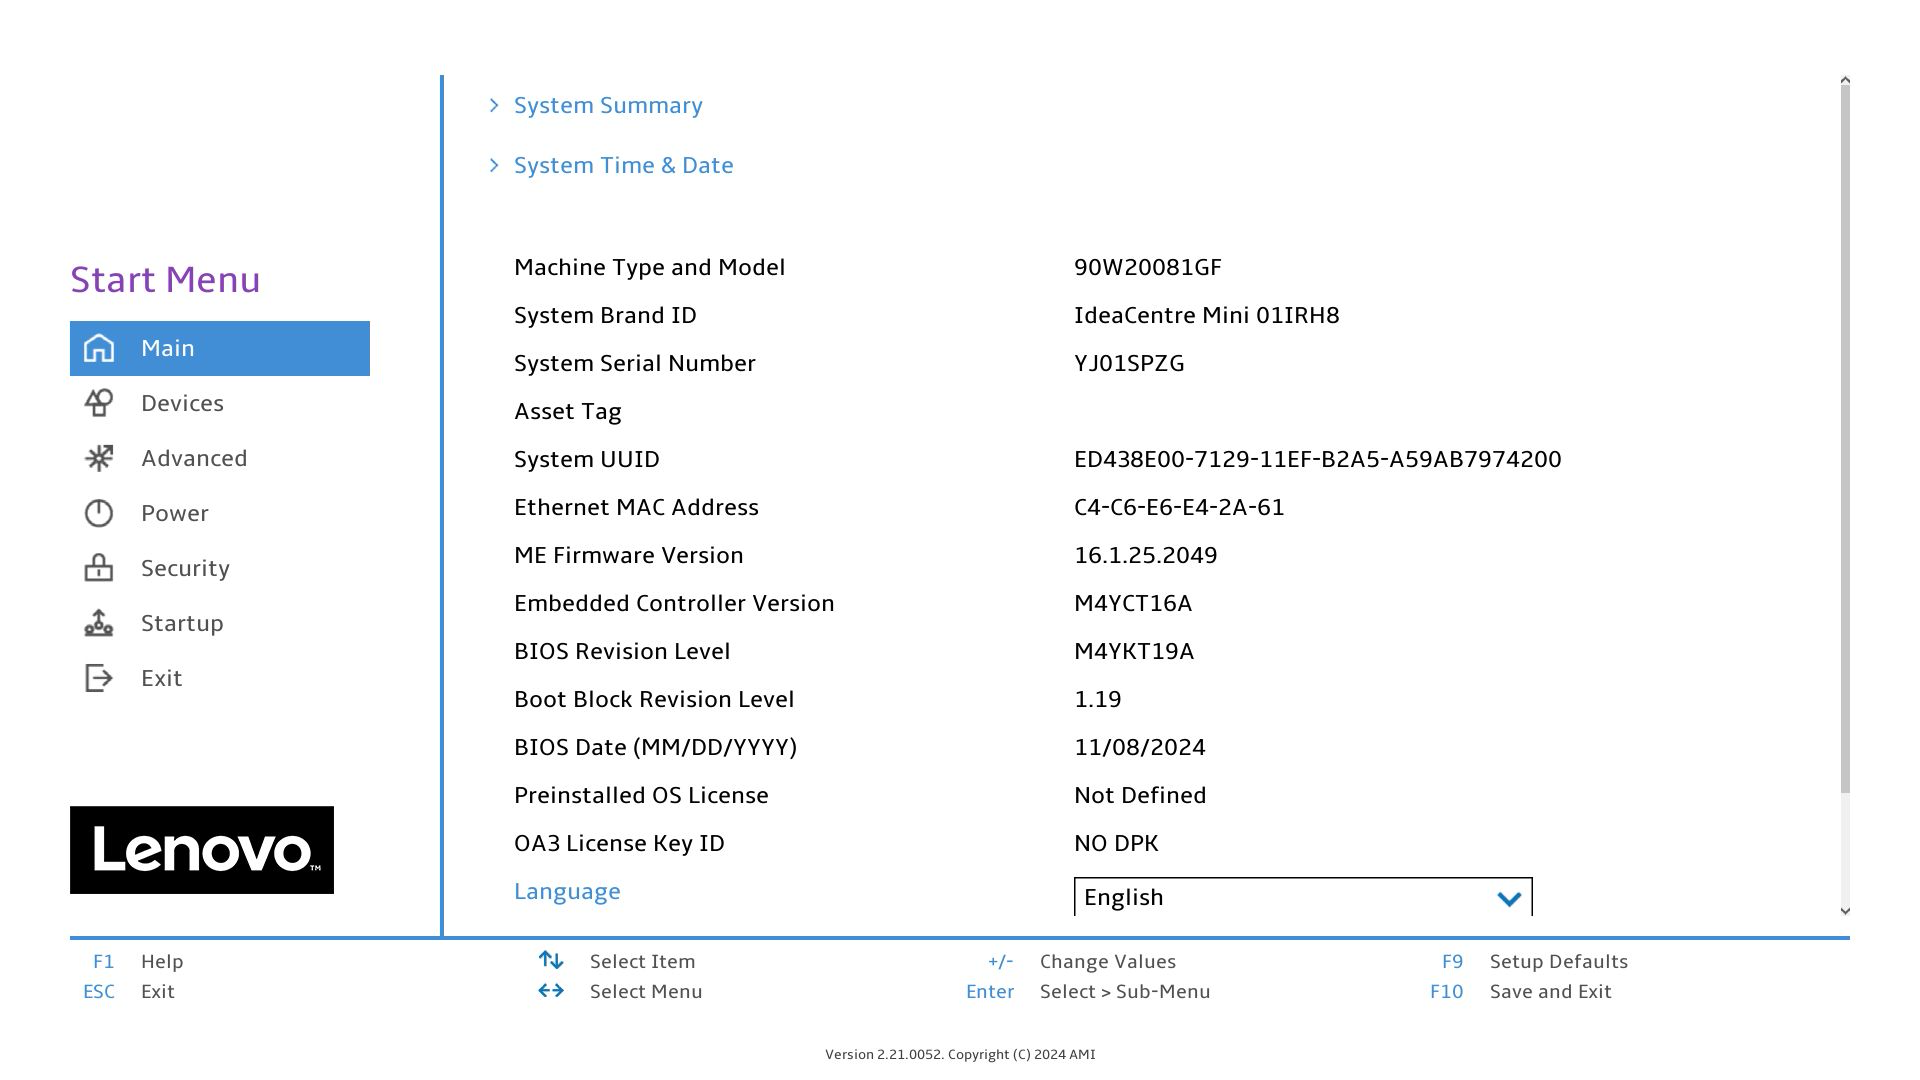This screenshot has width=1920, height=1080.
Task: Click the Advanced asterisk icon
Action: (x=99, y=458)
